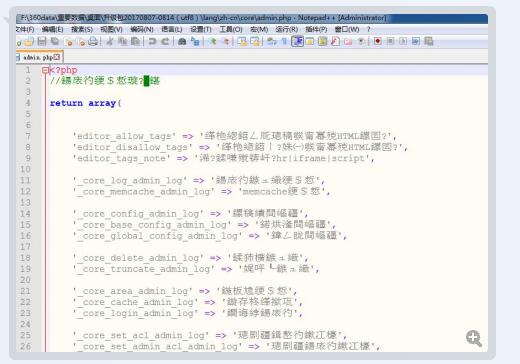Click the Open file folder icon
Image resolution: width=520 pixels, height=364 pixels.
coord(29,41)
